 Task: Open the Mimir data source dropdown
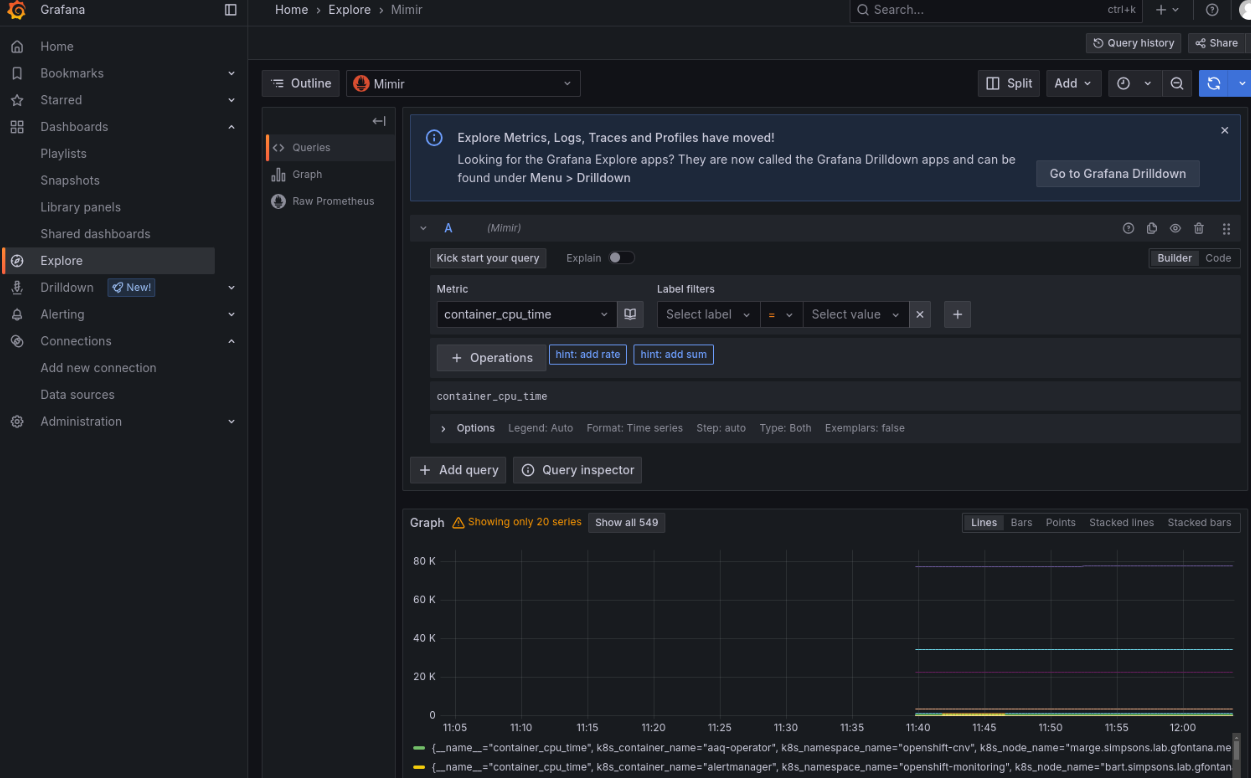(x=463, y=84)
